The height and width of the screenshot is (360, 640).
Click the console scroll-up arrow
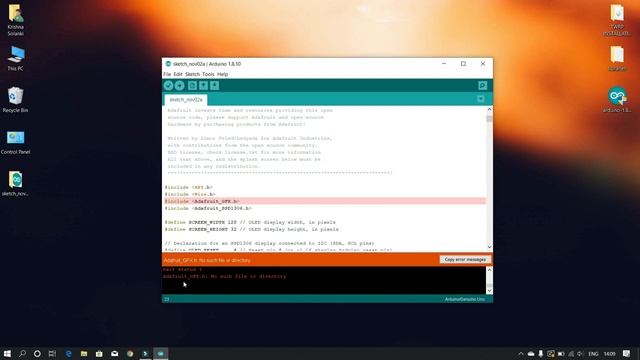pos(489,270)
